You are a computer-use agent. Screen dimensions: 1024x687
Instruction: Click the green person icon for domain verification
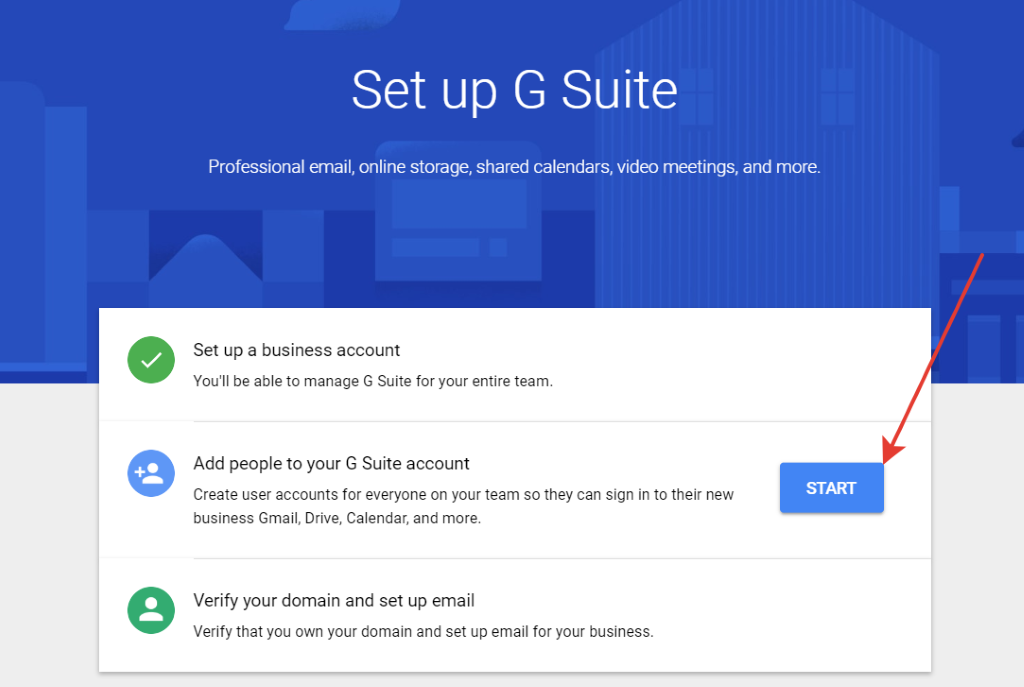(151, 611)
